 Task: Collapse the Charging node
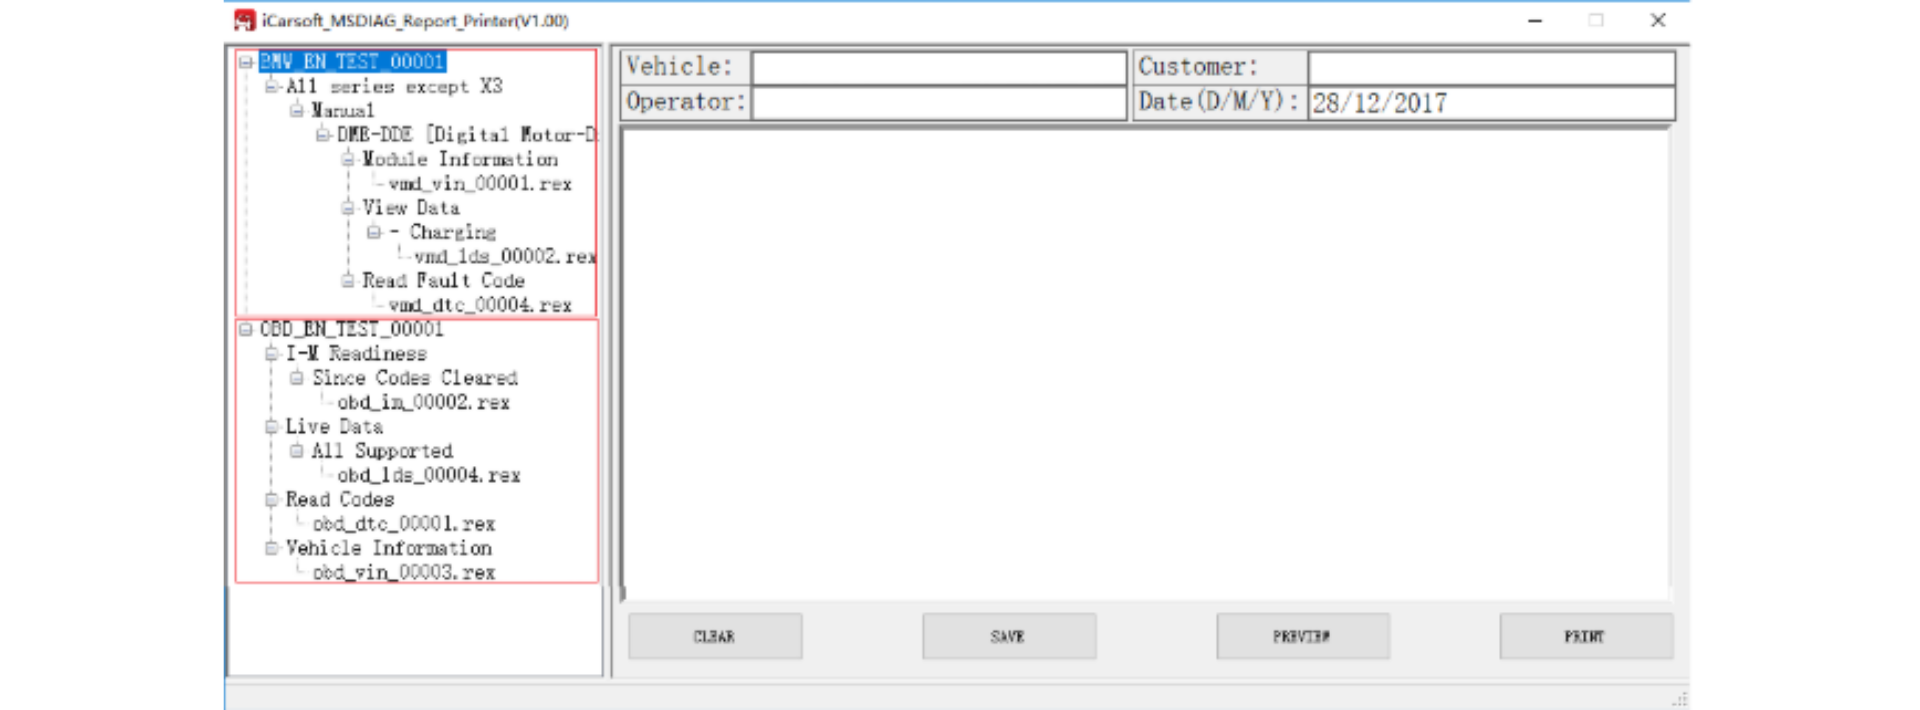click(373, 232)
